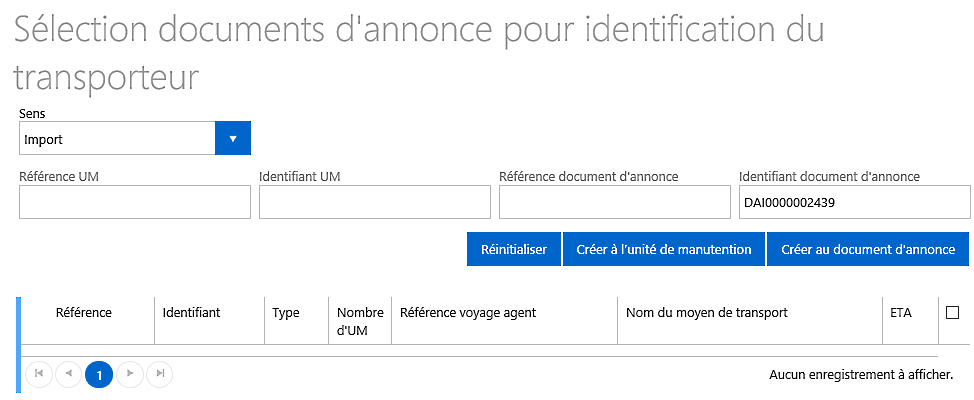This screenshot has width=974, height=400.
Task: Open the Sens dropdown arrow
Action: pyautogui.click(x=232, y=138)
